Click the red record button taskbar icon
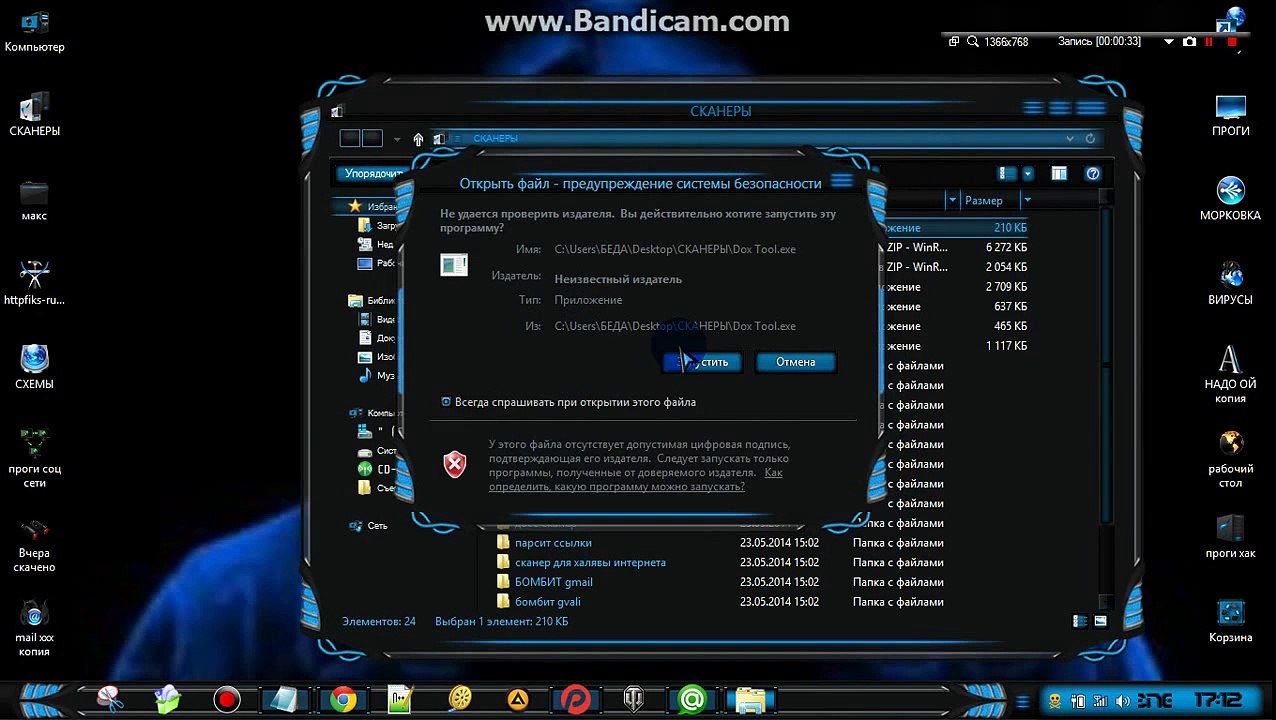1276x720 pixels. 227,700
